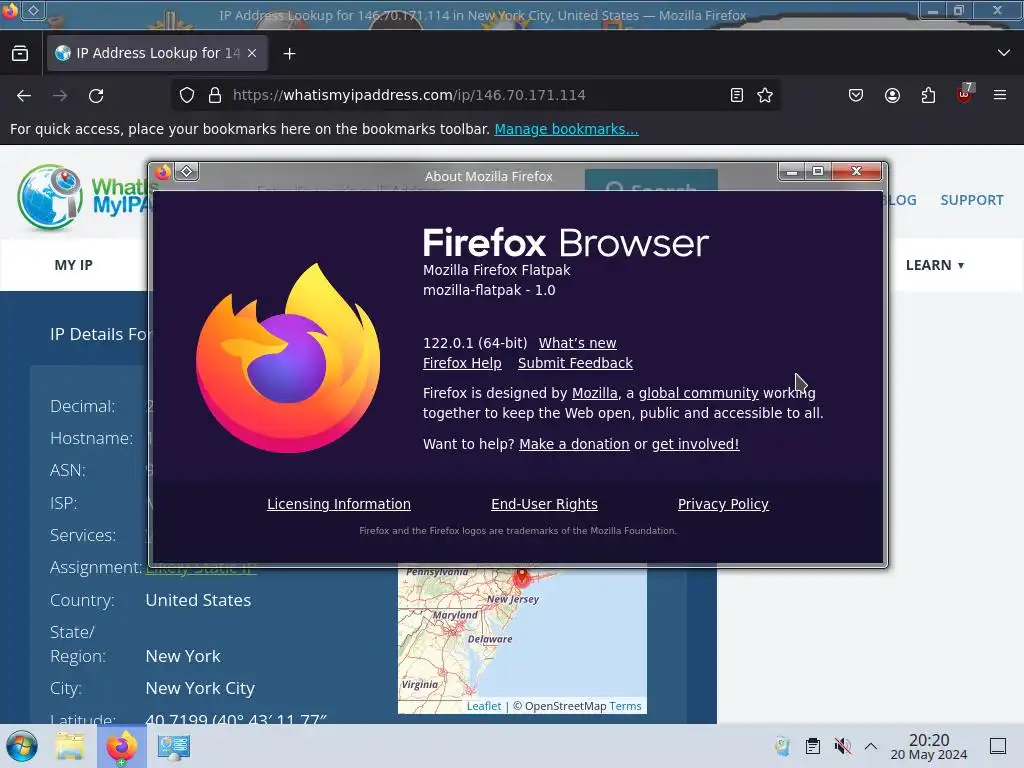Go back with the browser back arrow
Viewport: 1024px width, 768px height.
point(24,95)
